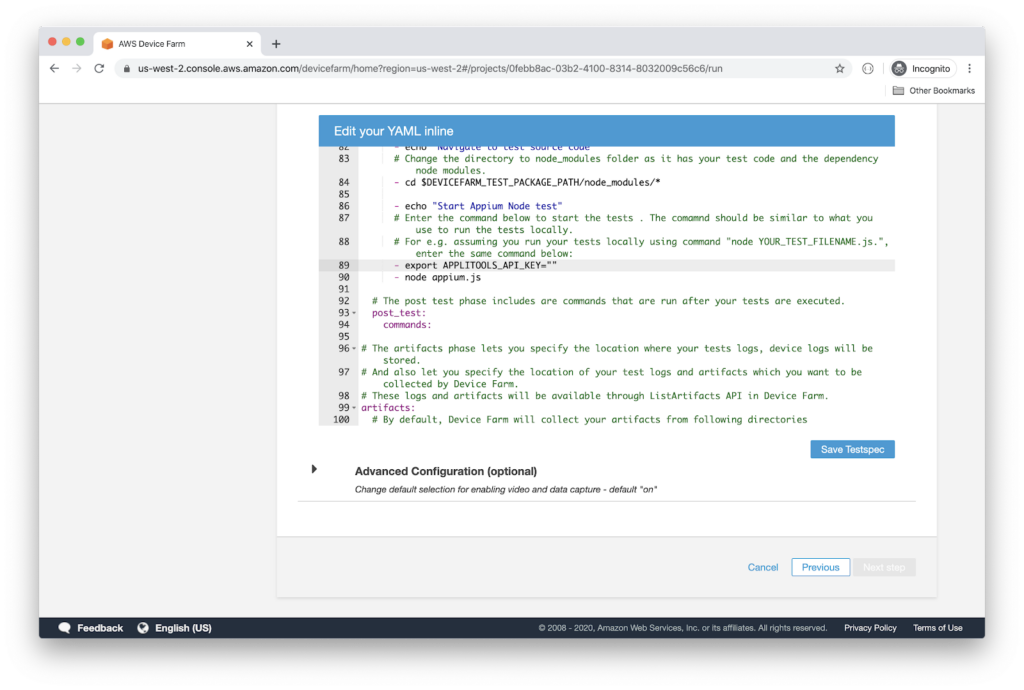The height and width of the screenshot is (690, 1024).
Task: Click the globe language icon
Action: (143, 628)
